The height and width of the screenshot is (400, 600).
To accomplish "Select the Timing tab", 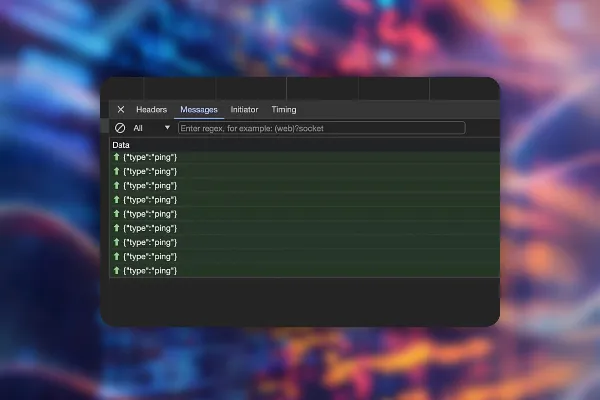I will tap(284, 109).
